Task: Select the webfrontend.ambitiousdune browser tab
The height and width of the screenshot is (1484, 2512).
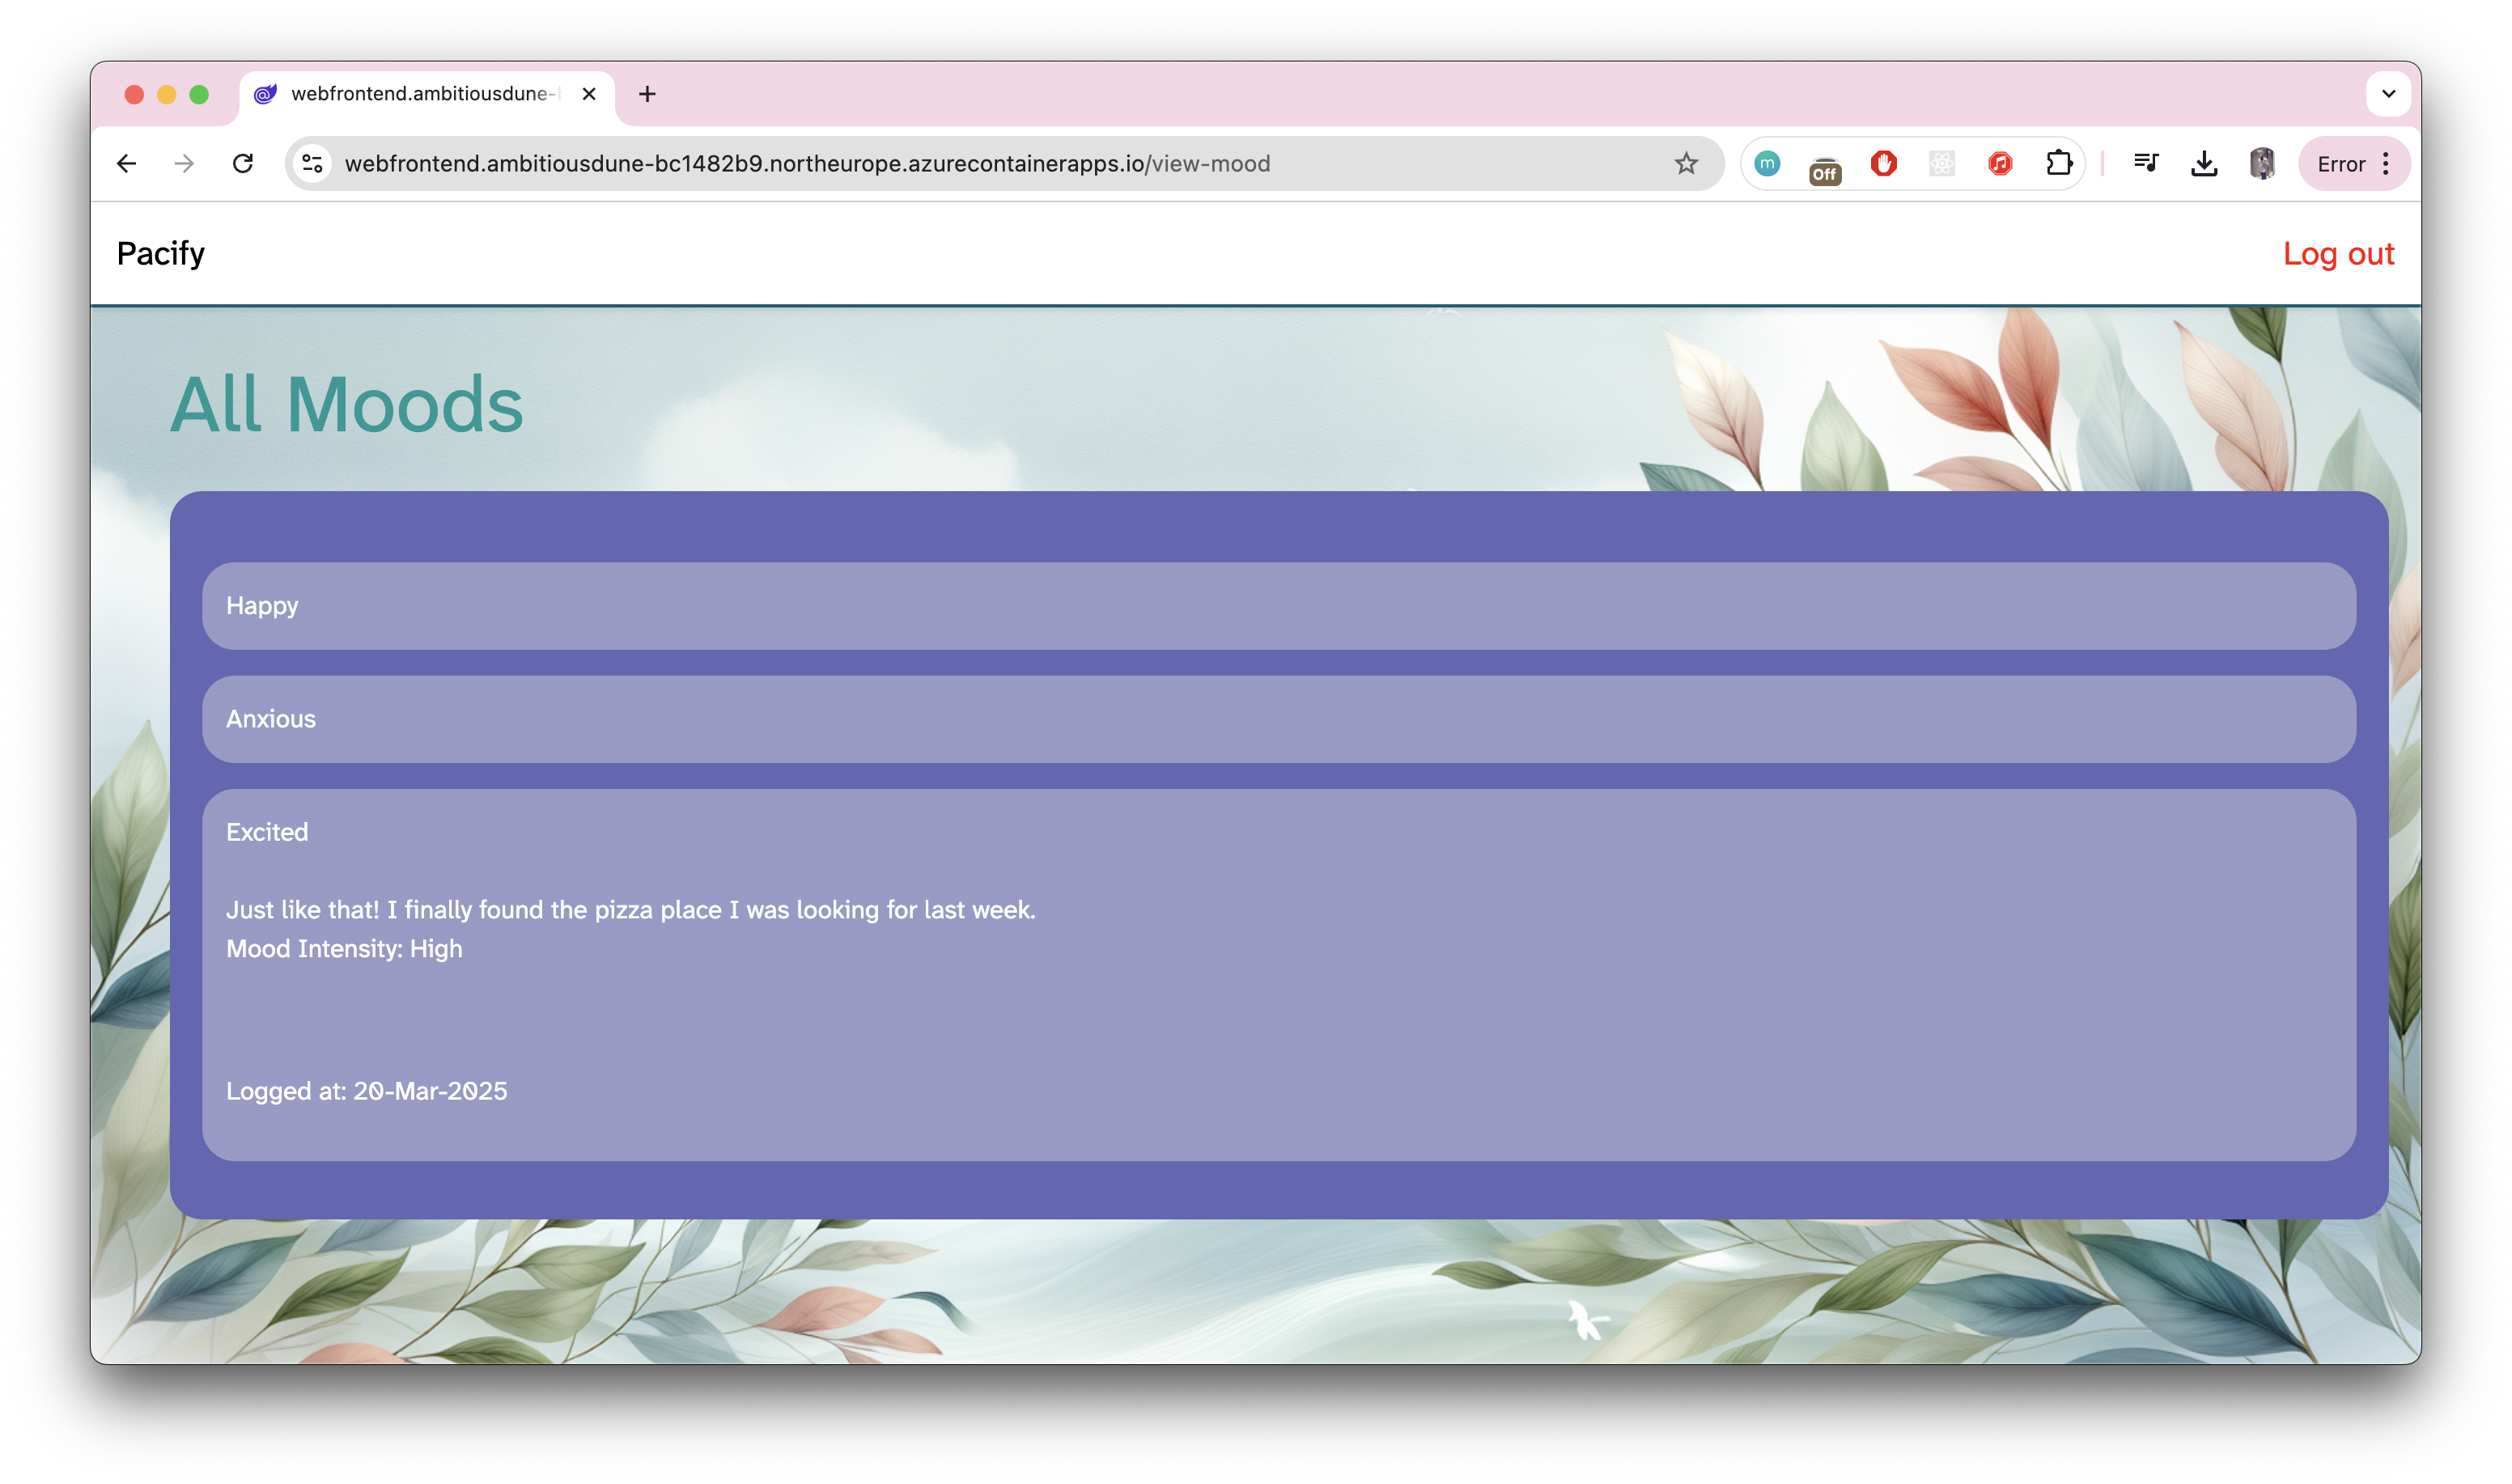Action: pyautogui.click(x=420, y=94)
